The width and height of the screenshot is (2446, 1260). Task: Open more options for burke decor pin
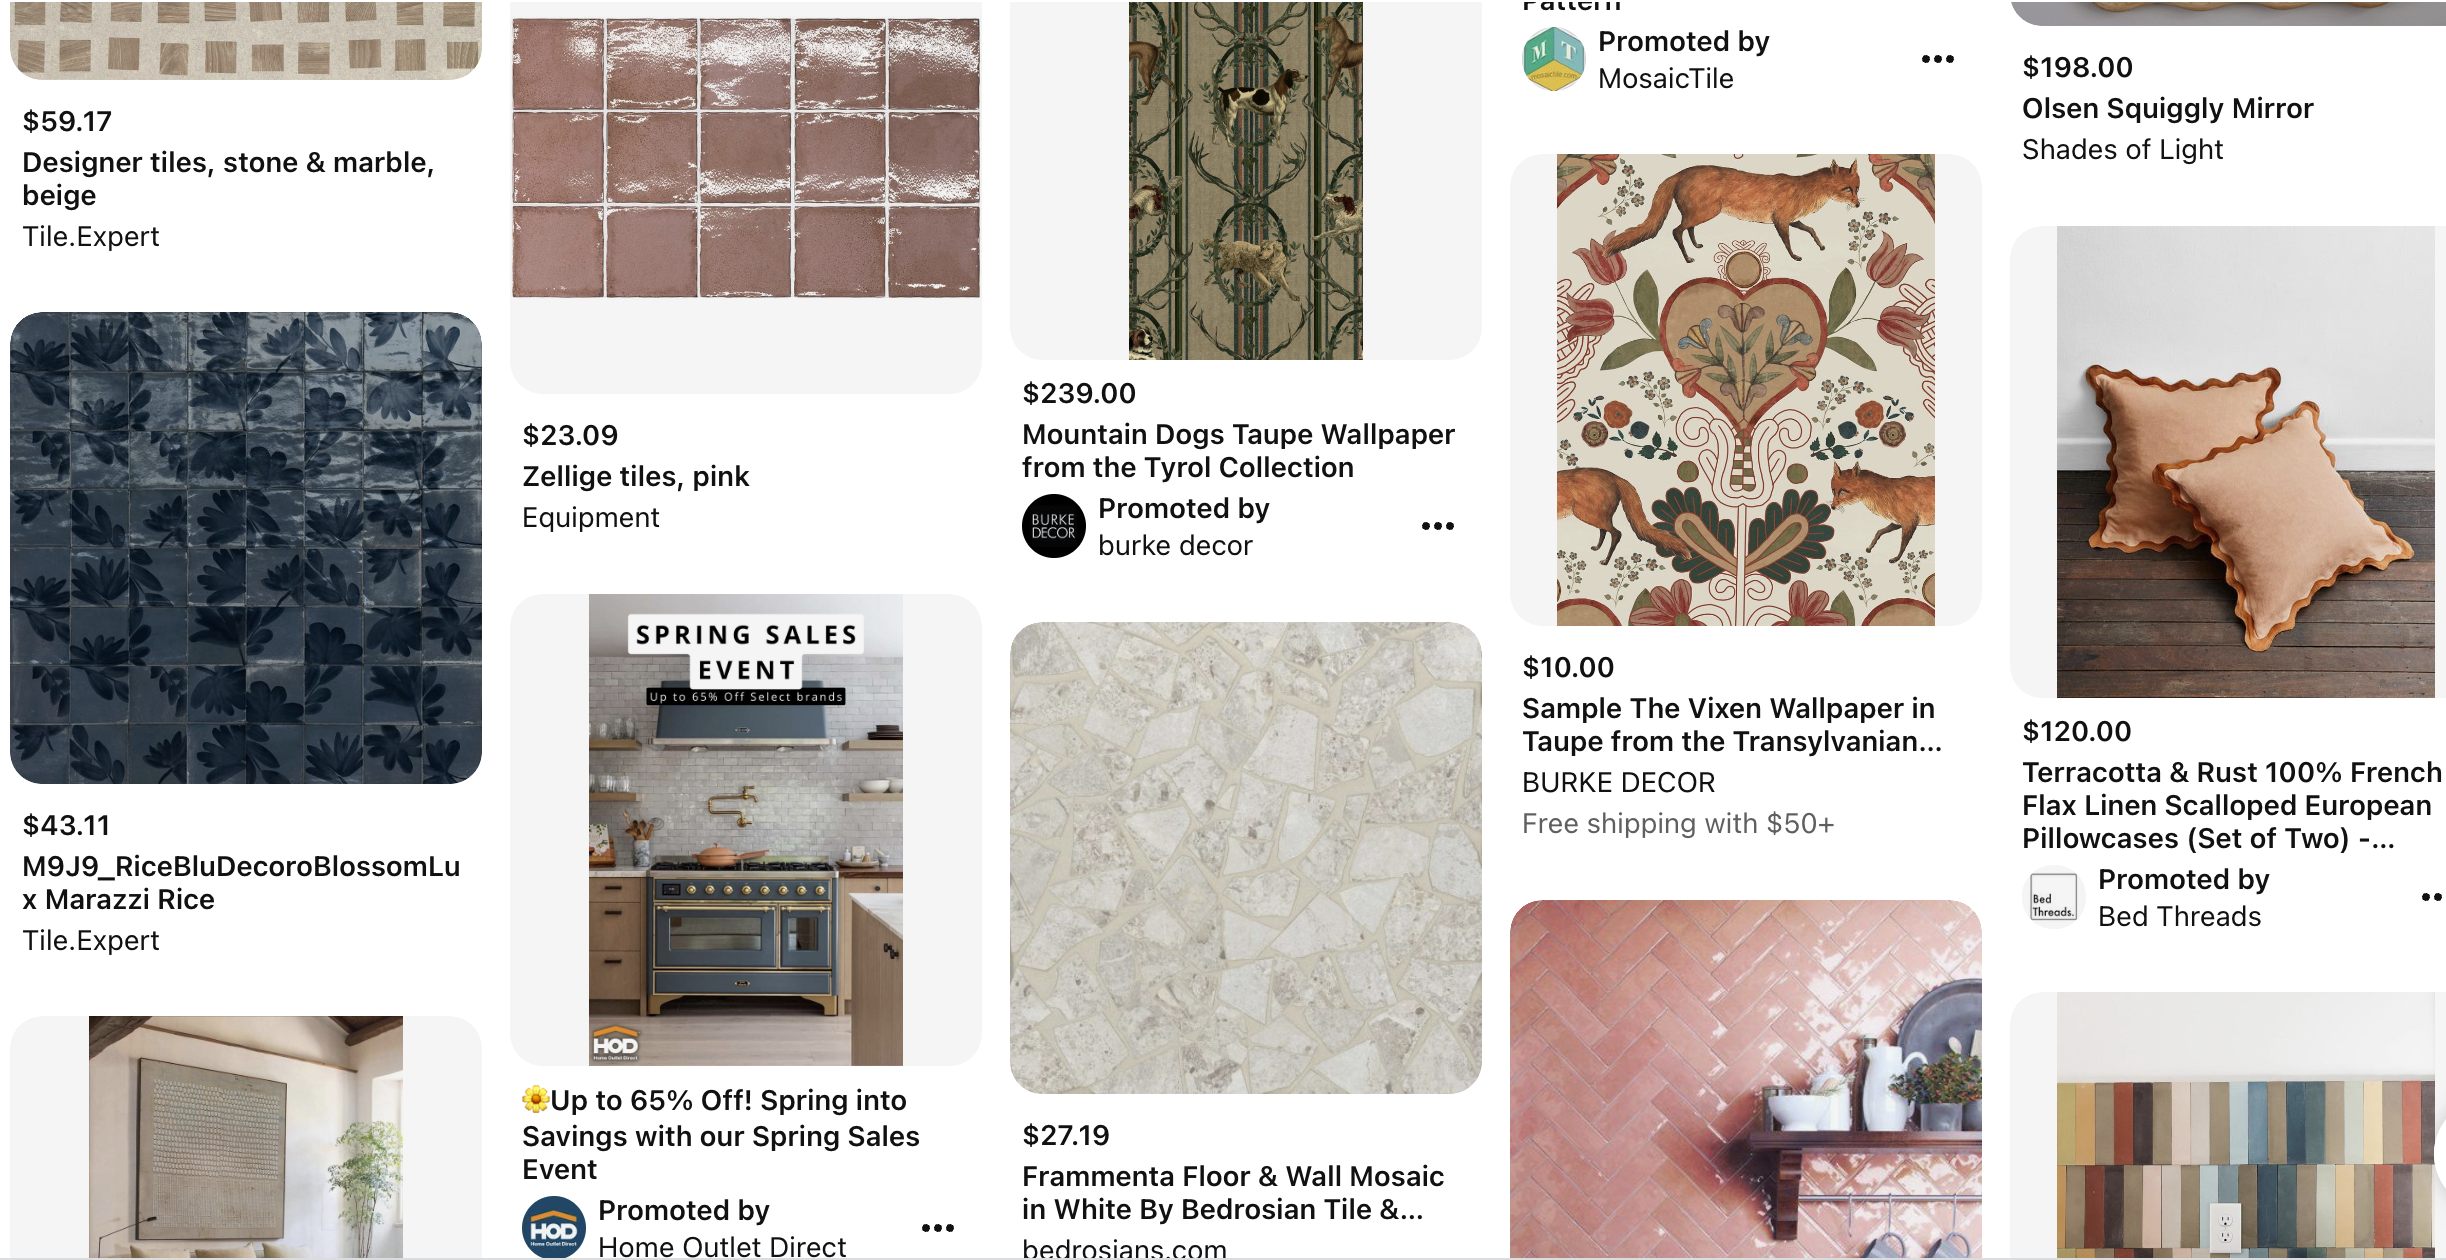pyautogui.click(x=1437, y=526)
